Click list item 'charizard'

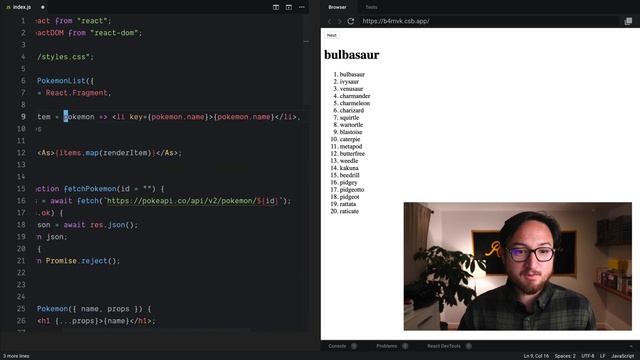[351, 110]
